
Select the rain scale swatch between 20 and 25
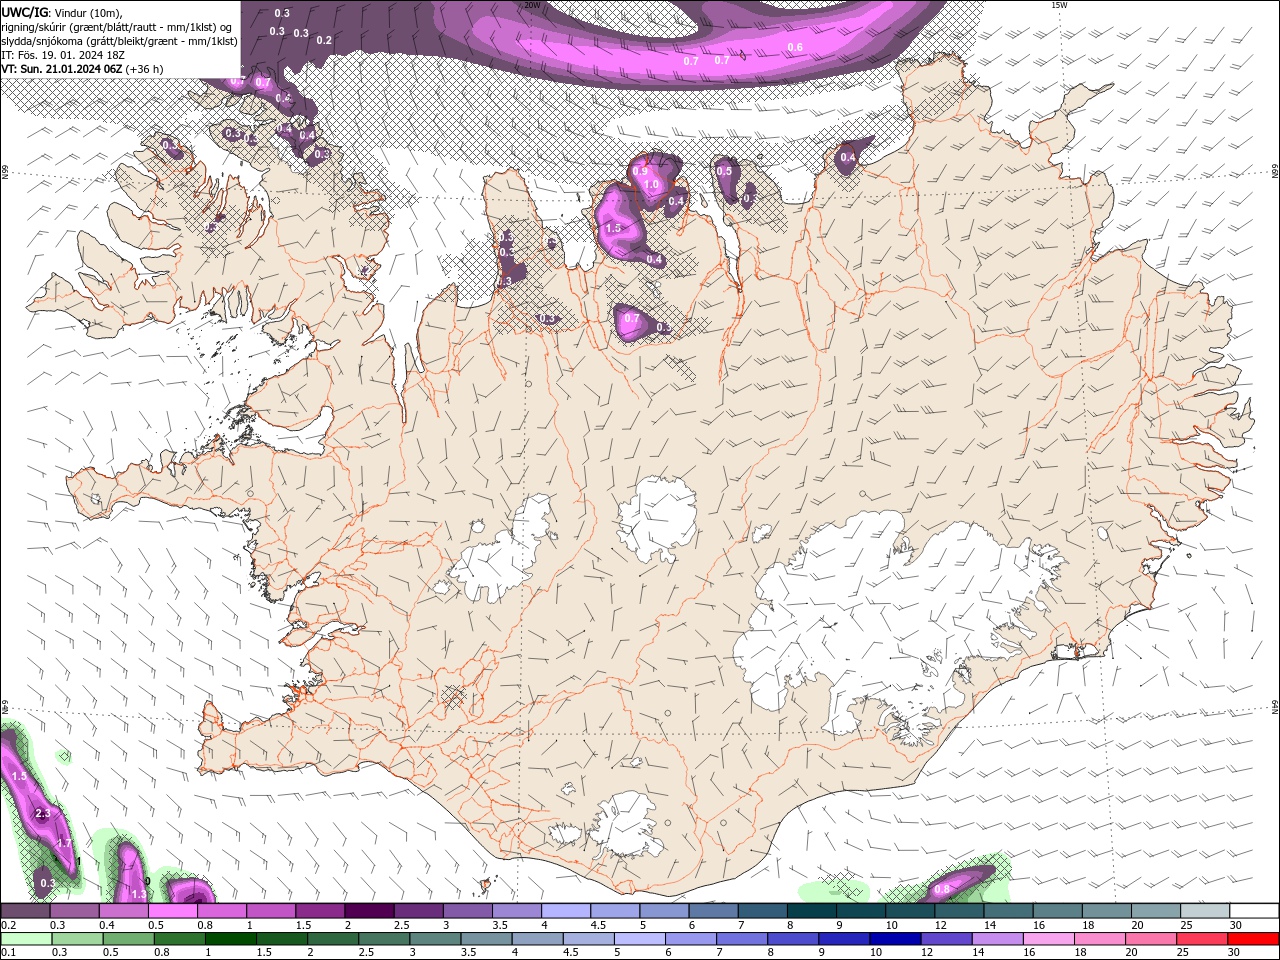1151,939
